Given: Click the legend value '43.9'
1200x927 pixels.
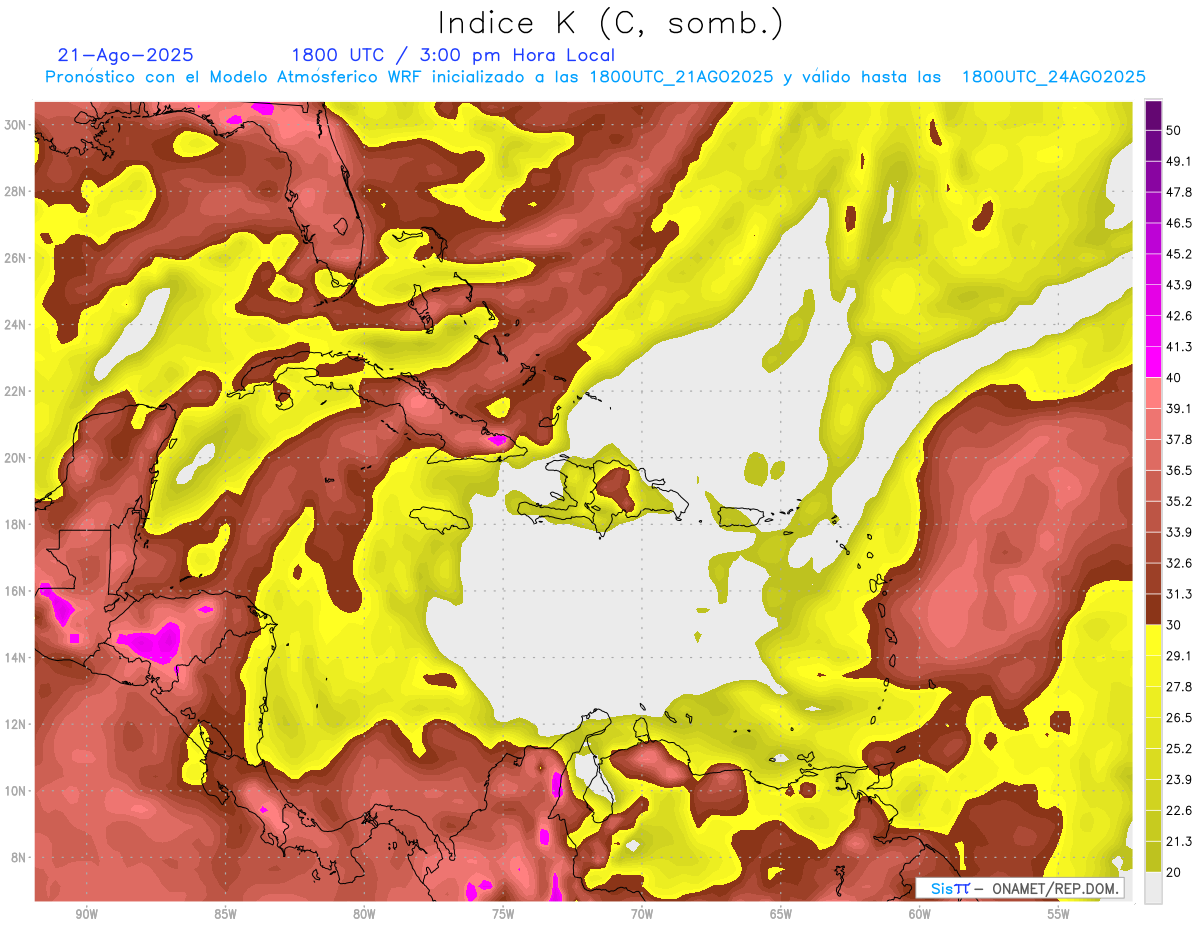Looking at the screenshot, I should point(1179,285).
